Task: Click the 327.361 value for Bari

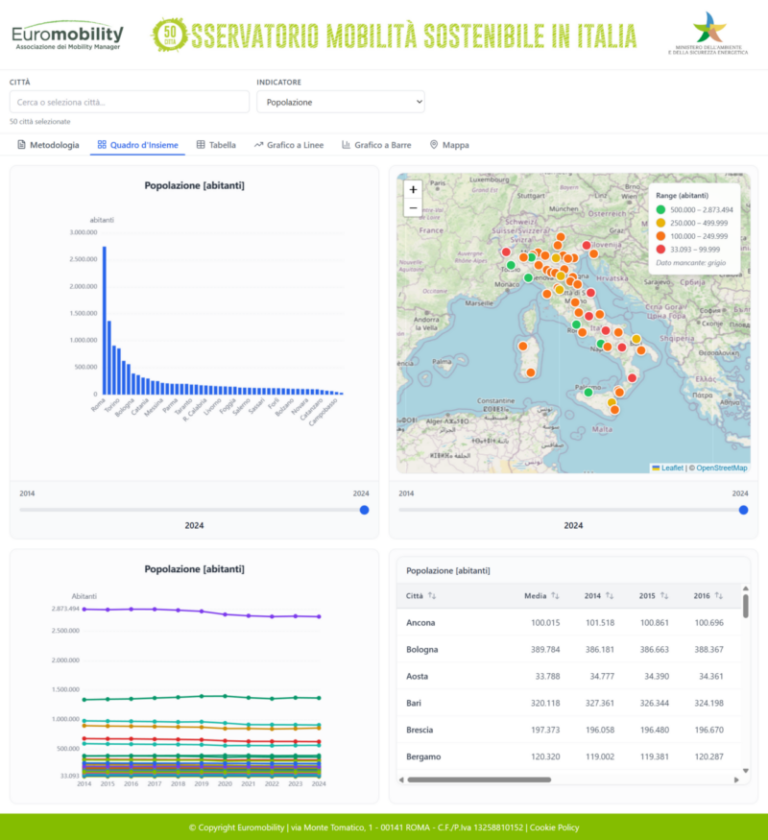Action: click(x=600, y=703)
